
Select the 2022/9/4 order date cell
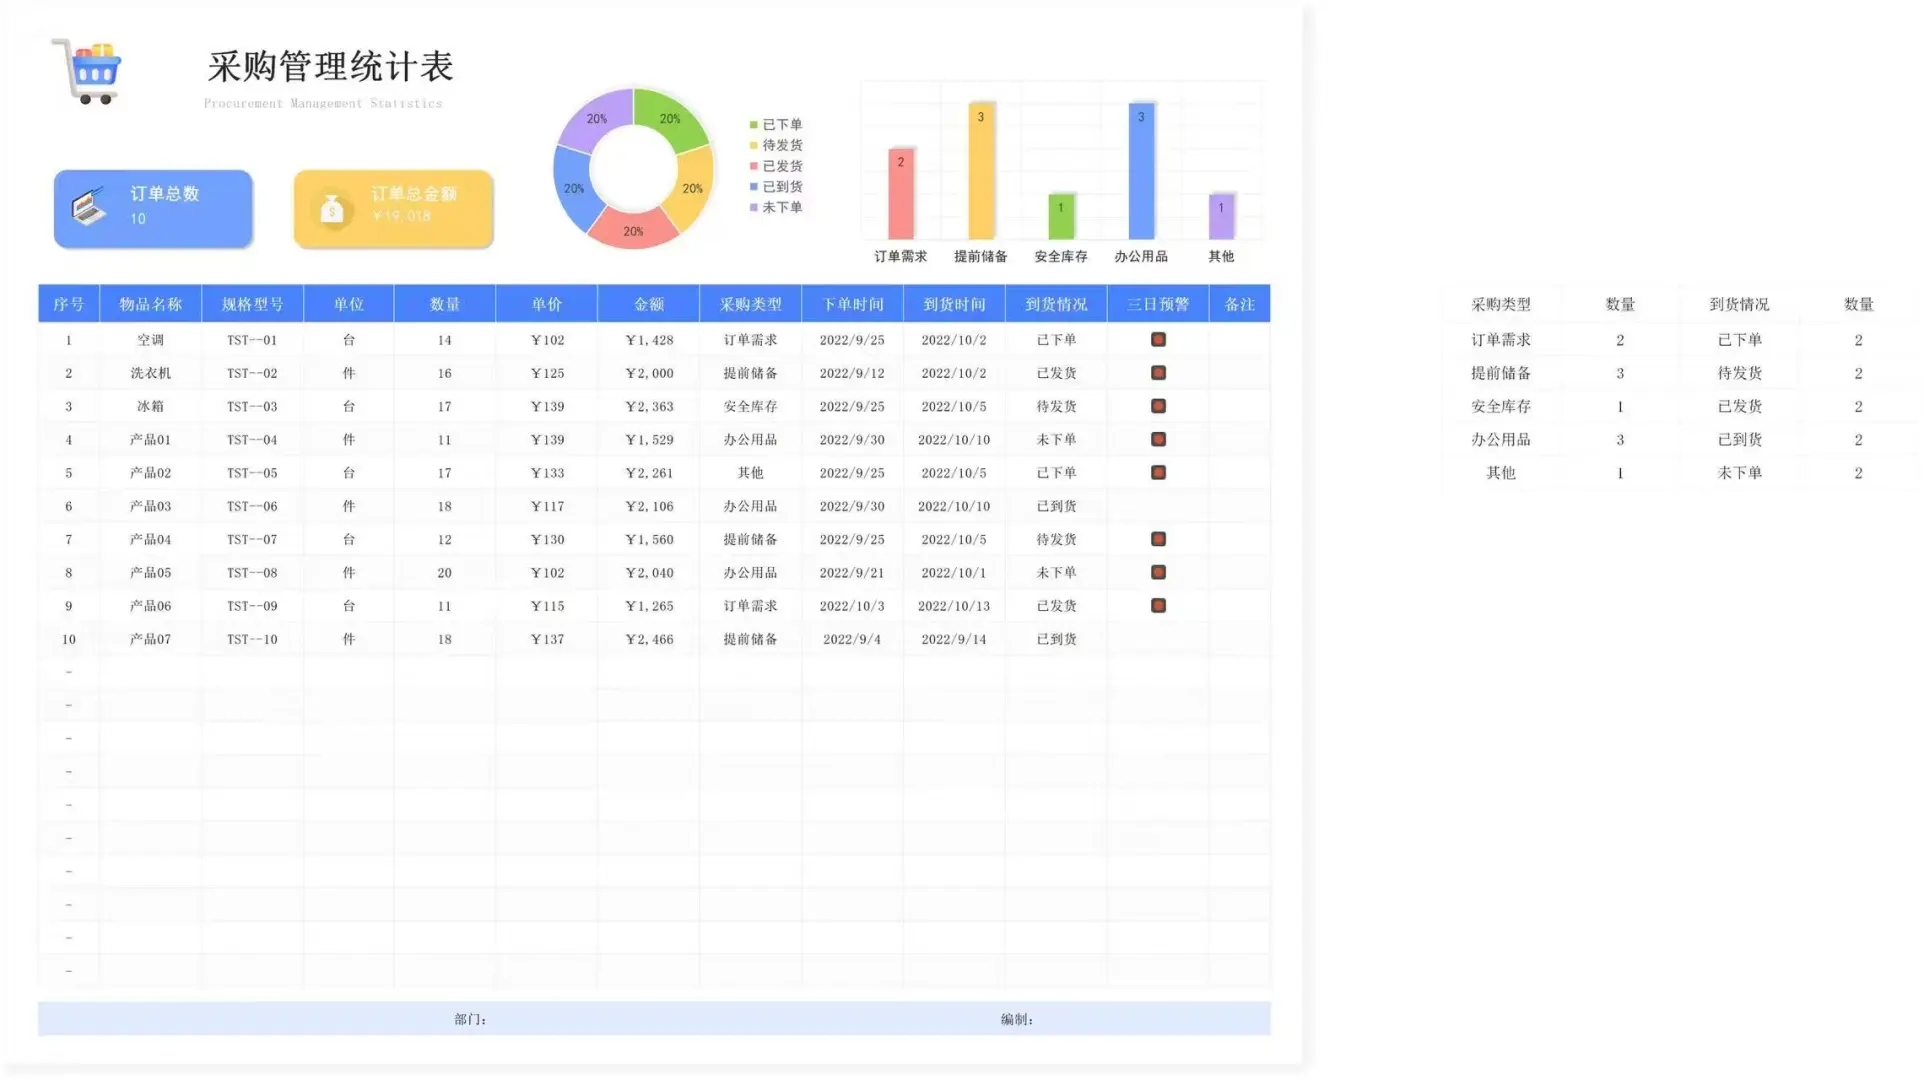[852, 639]
